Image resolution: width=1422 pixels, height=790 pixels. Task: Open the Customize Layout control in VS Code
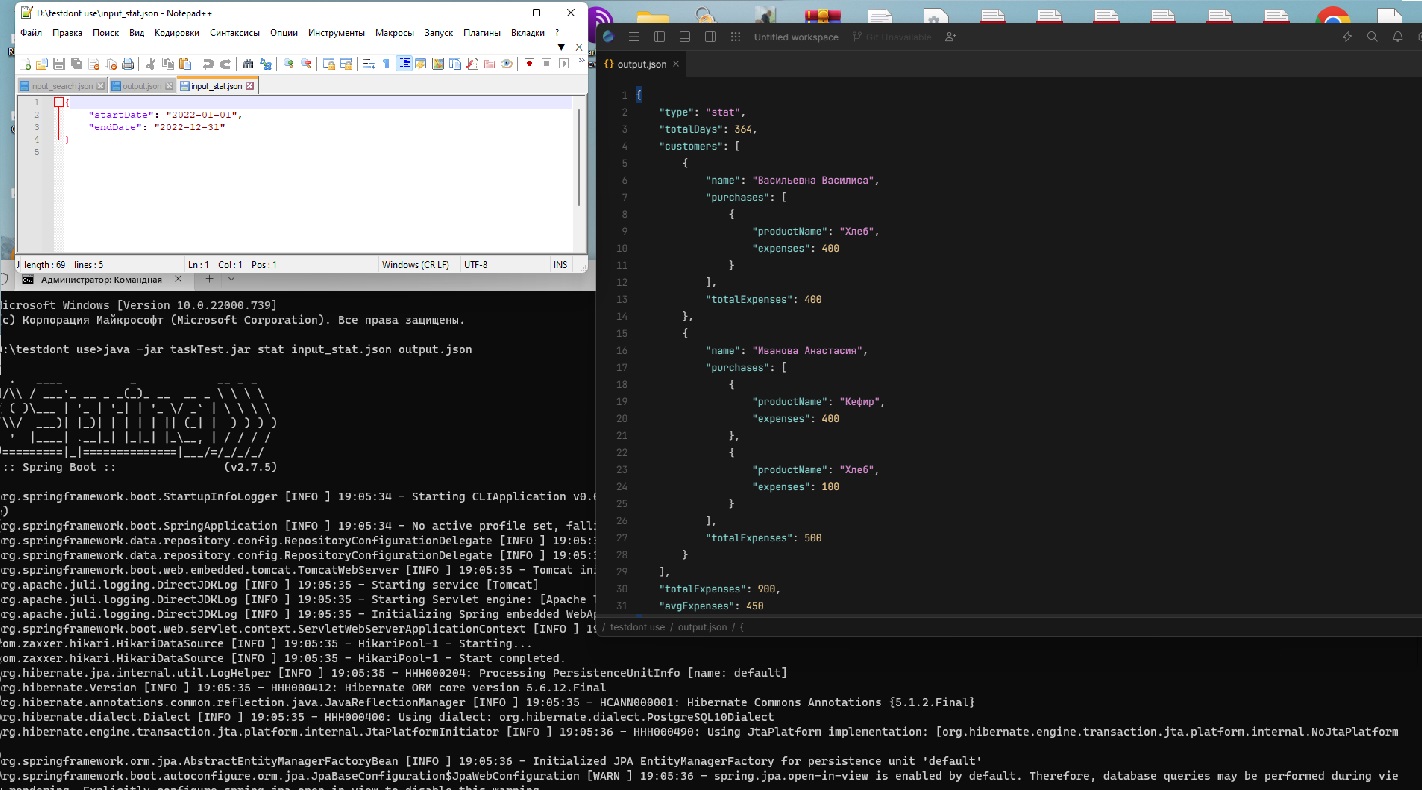736,36
